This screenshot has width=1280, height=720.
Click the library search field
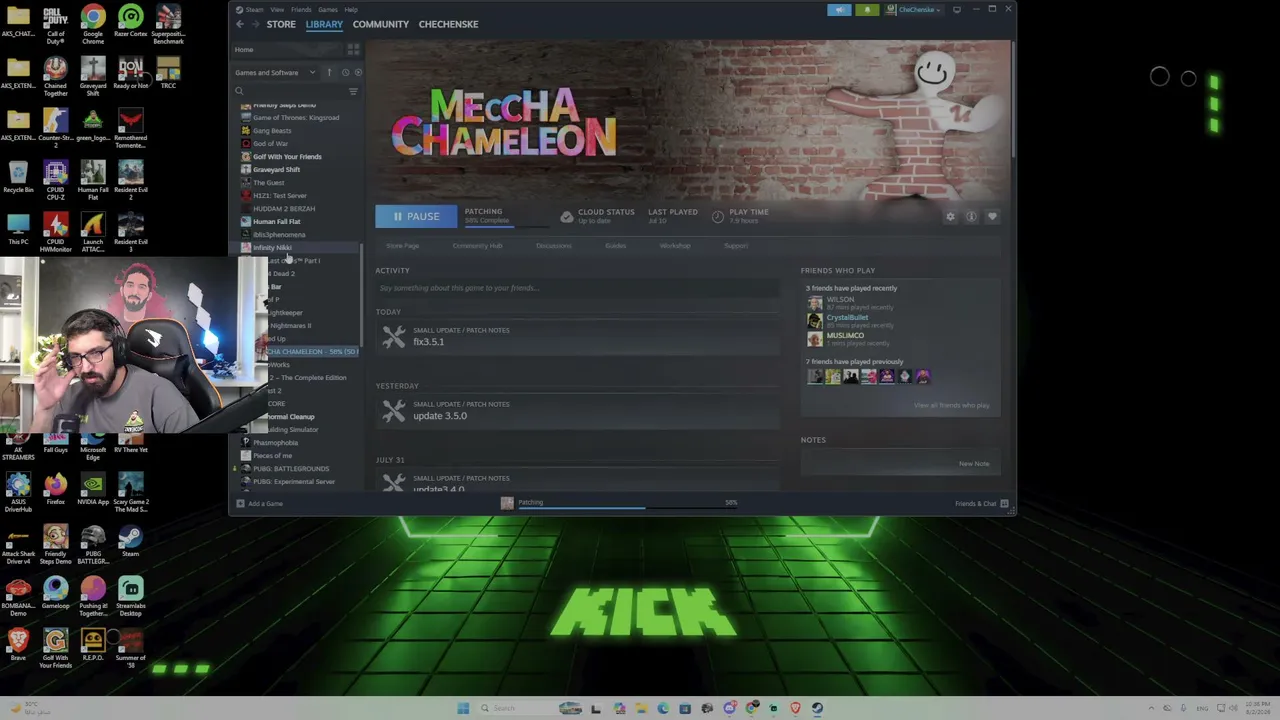289,91
